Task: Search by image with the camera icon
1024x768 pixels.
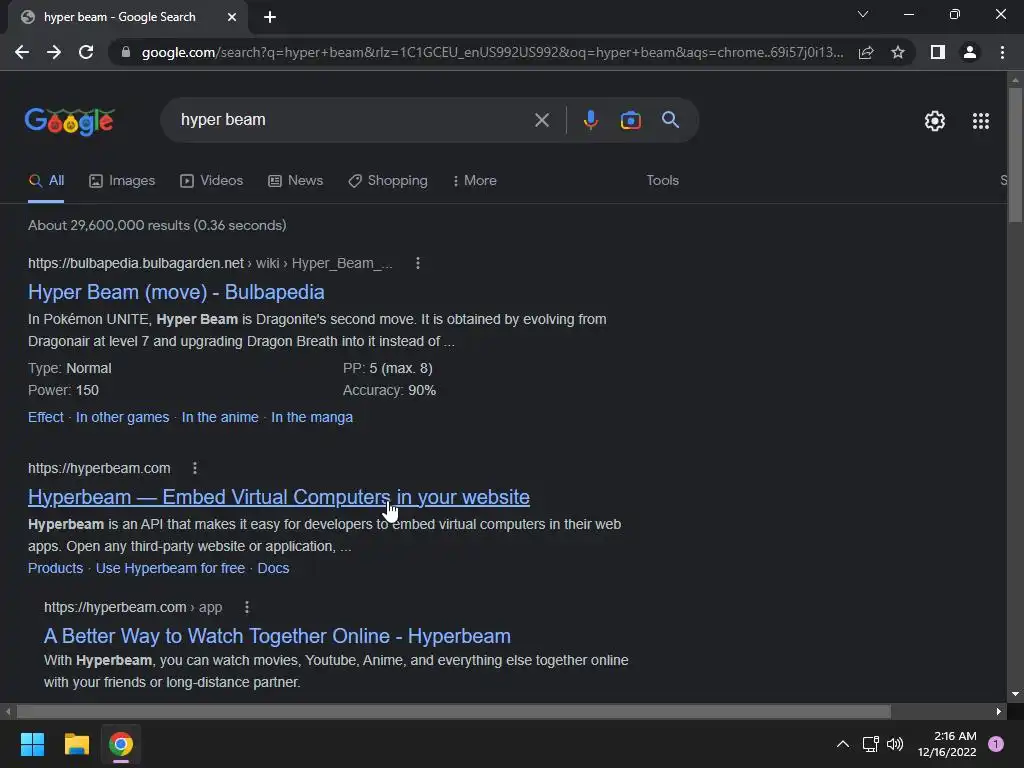Action: [x=630, y=120]
